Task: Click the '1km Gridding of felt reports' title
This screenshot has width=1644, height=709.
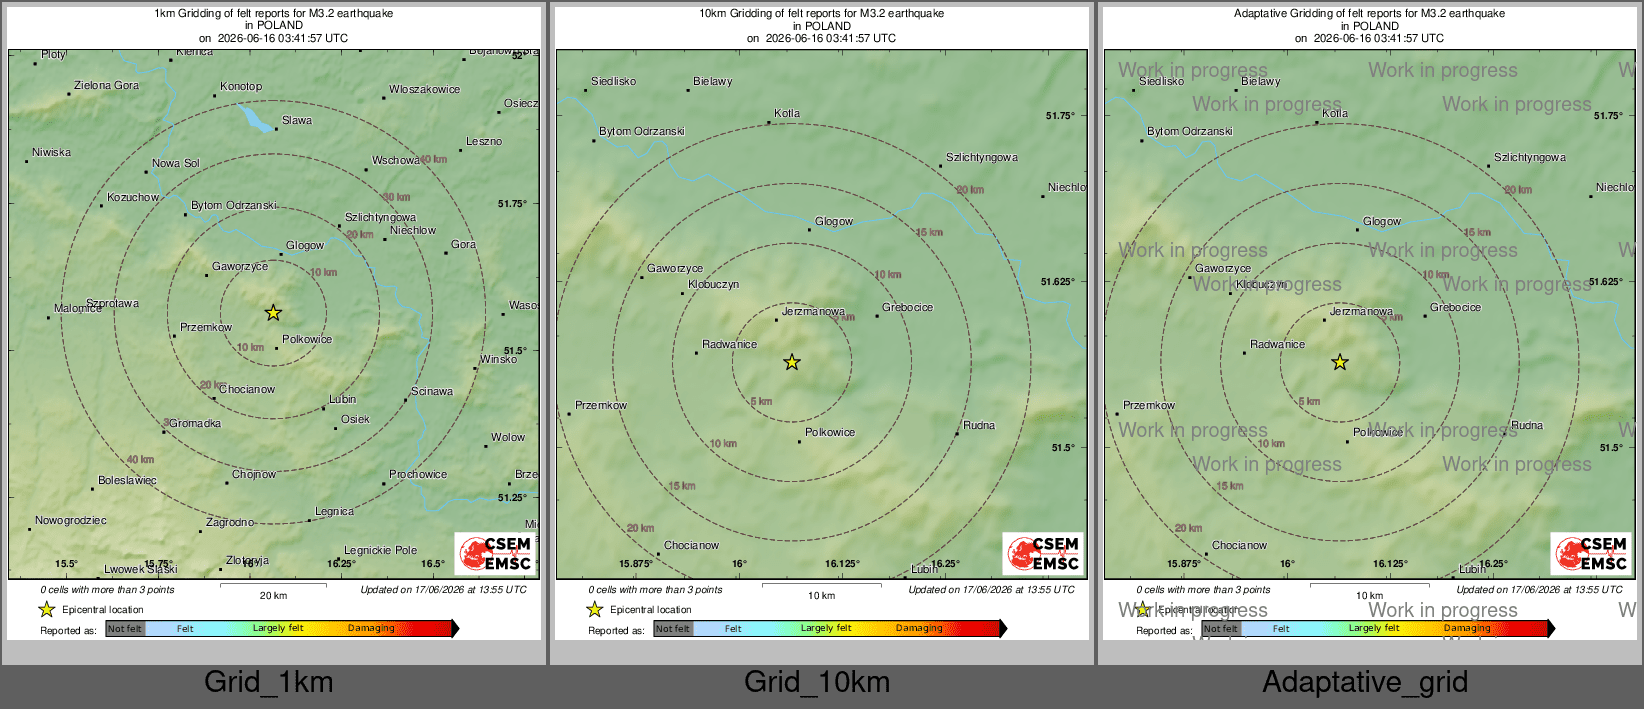Action: point(274,14)
